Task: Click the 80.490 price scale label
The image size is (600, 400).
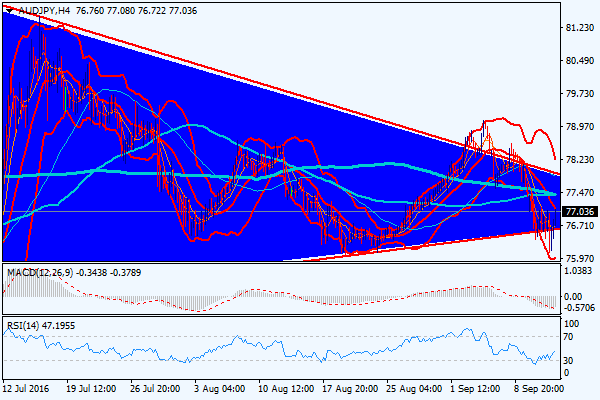Action: 580,61
